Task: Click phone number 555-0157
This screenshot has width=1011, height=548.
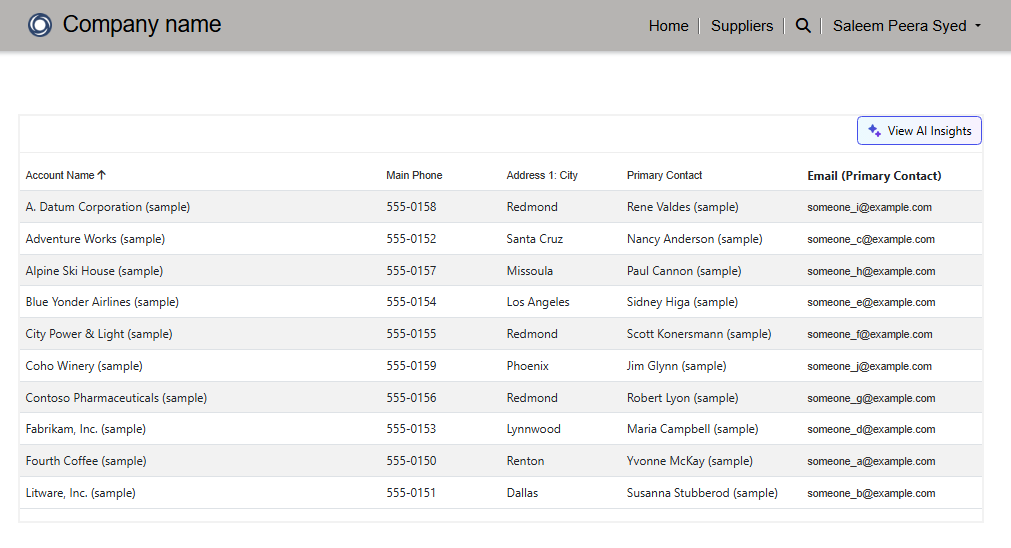Action: [x=411, y=271]
